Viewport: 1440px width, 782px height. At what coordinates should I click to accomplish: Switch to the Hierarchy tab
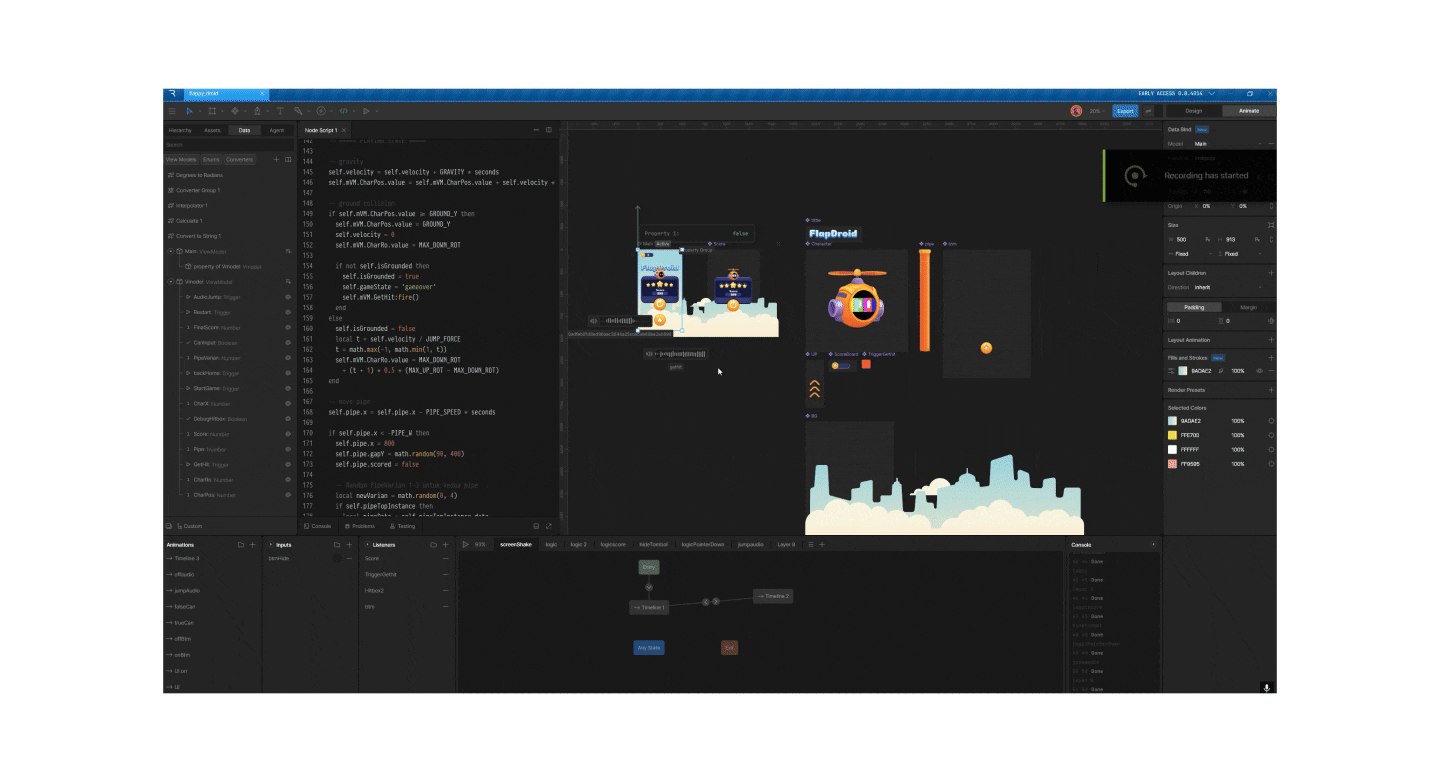(180, 130)
